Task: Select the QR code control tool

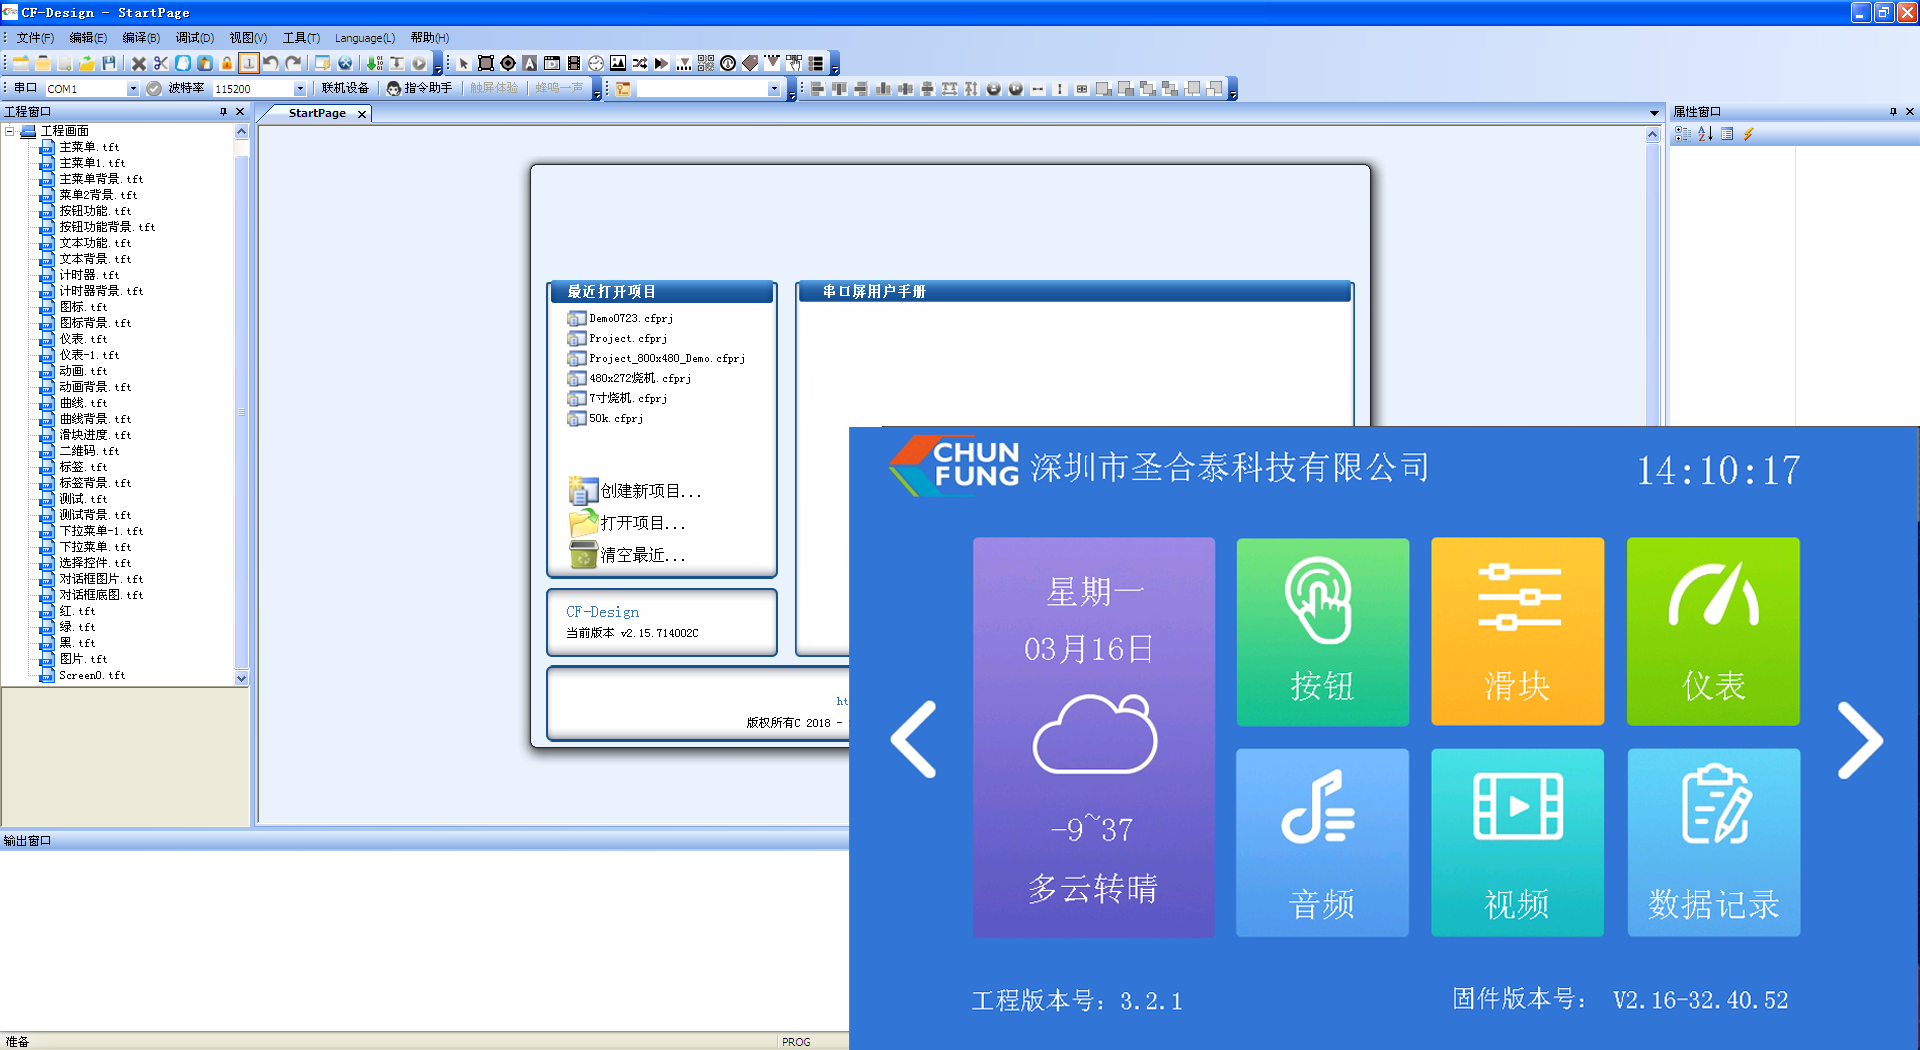Action: pyautogui.click(x=706, y=63)
